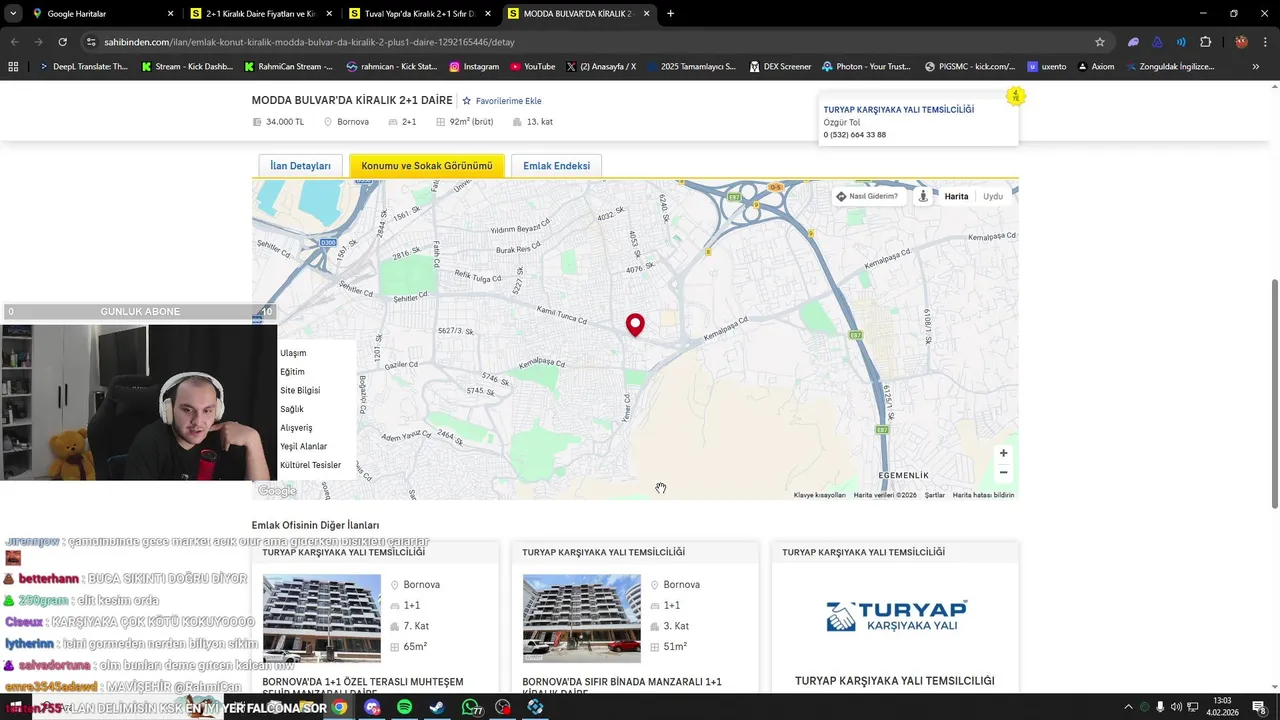1280x720 pixels.
Task: Open the Sıfır Binada Manzaralı listing title
Action: pos(622,687)
